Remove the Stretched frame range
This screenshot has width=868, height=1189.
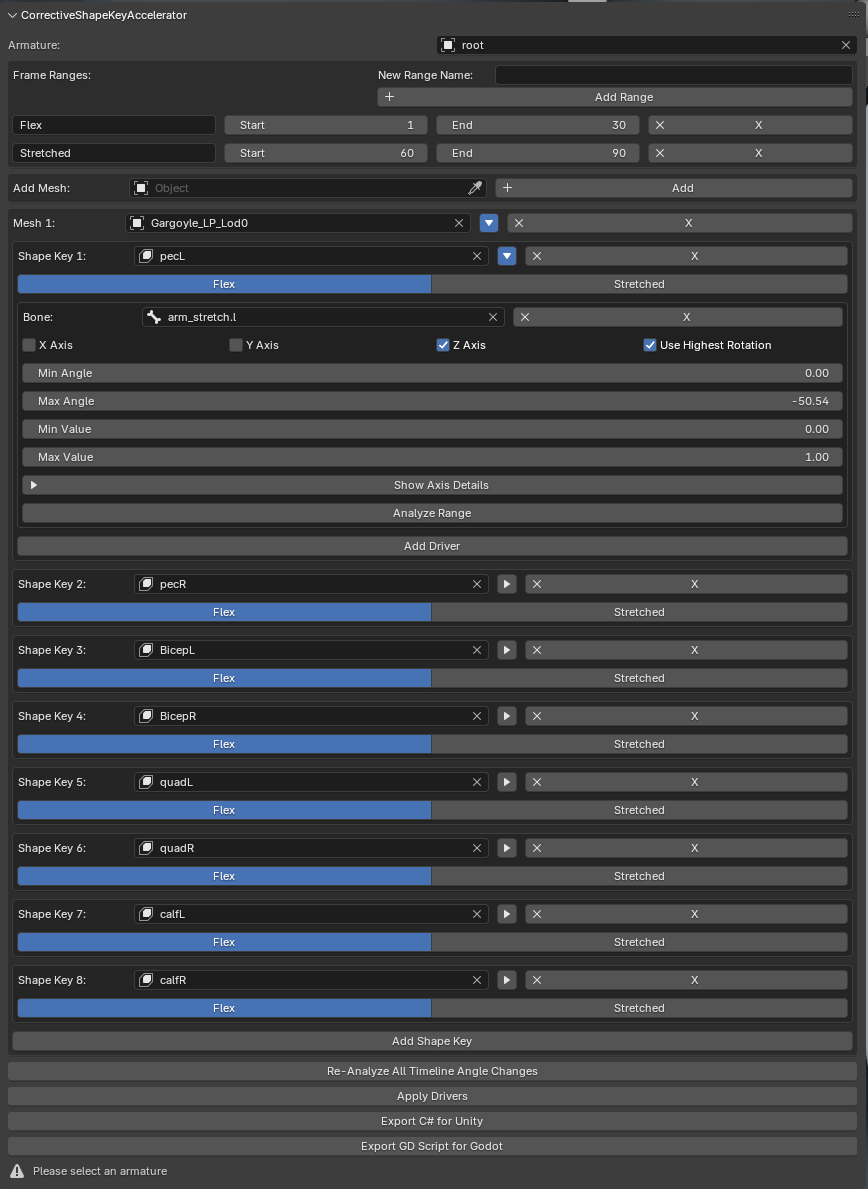coord(751,153)
